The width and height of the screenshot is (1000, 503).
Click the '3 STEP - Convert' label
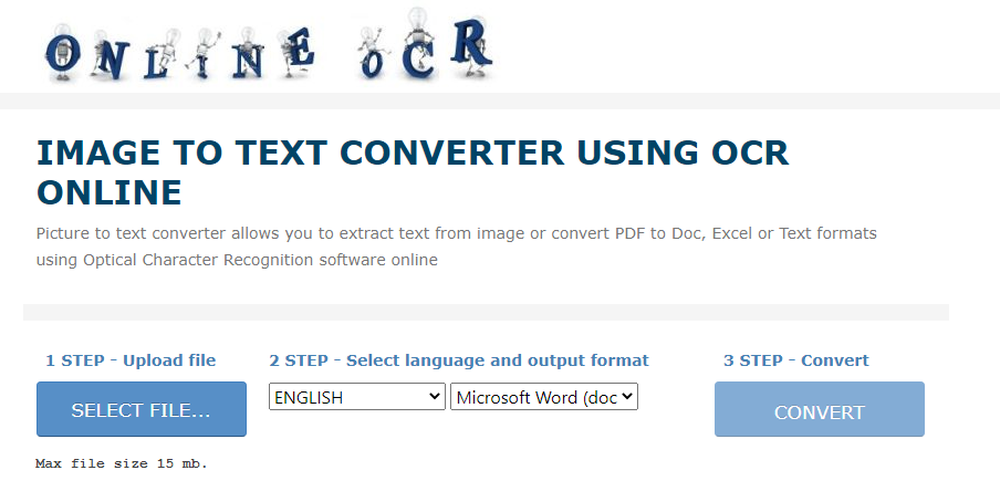[x=796, y=360]
